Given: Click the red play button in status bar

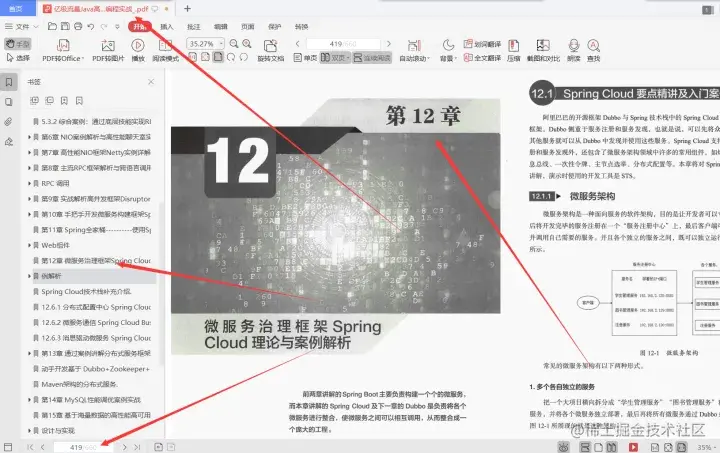Looking at the screenshot, I should coord(633,447).
